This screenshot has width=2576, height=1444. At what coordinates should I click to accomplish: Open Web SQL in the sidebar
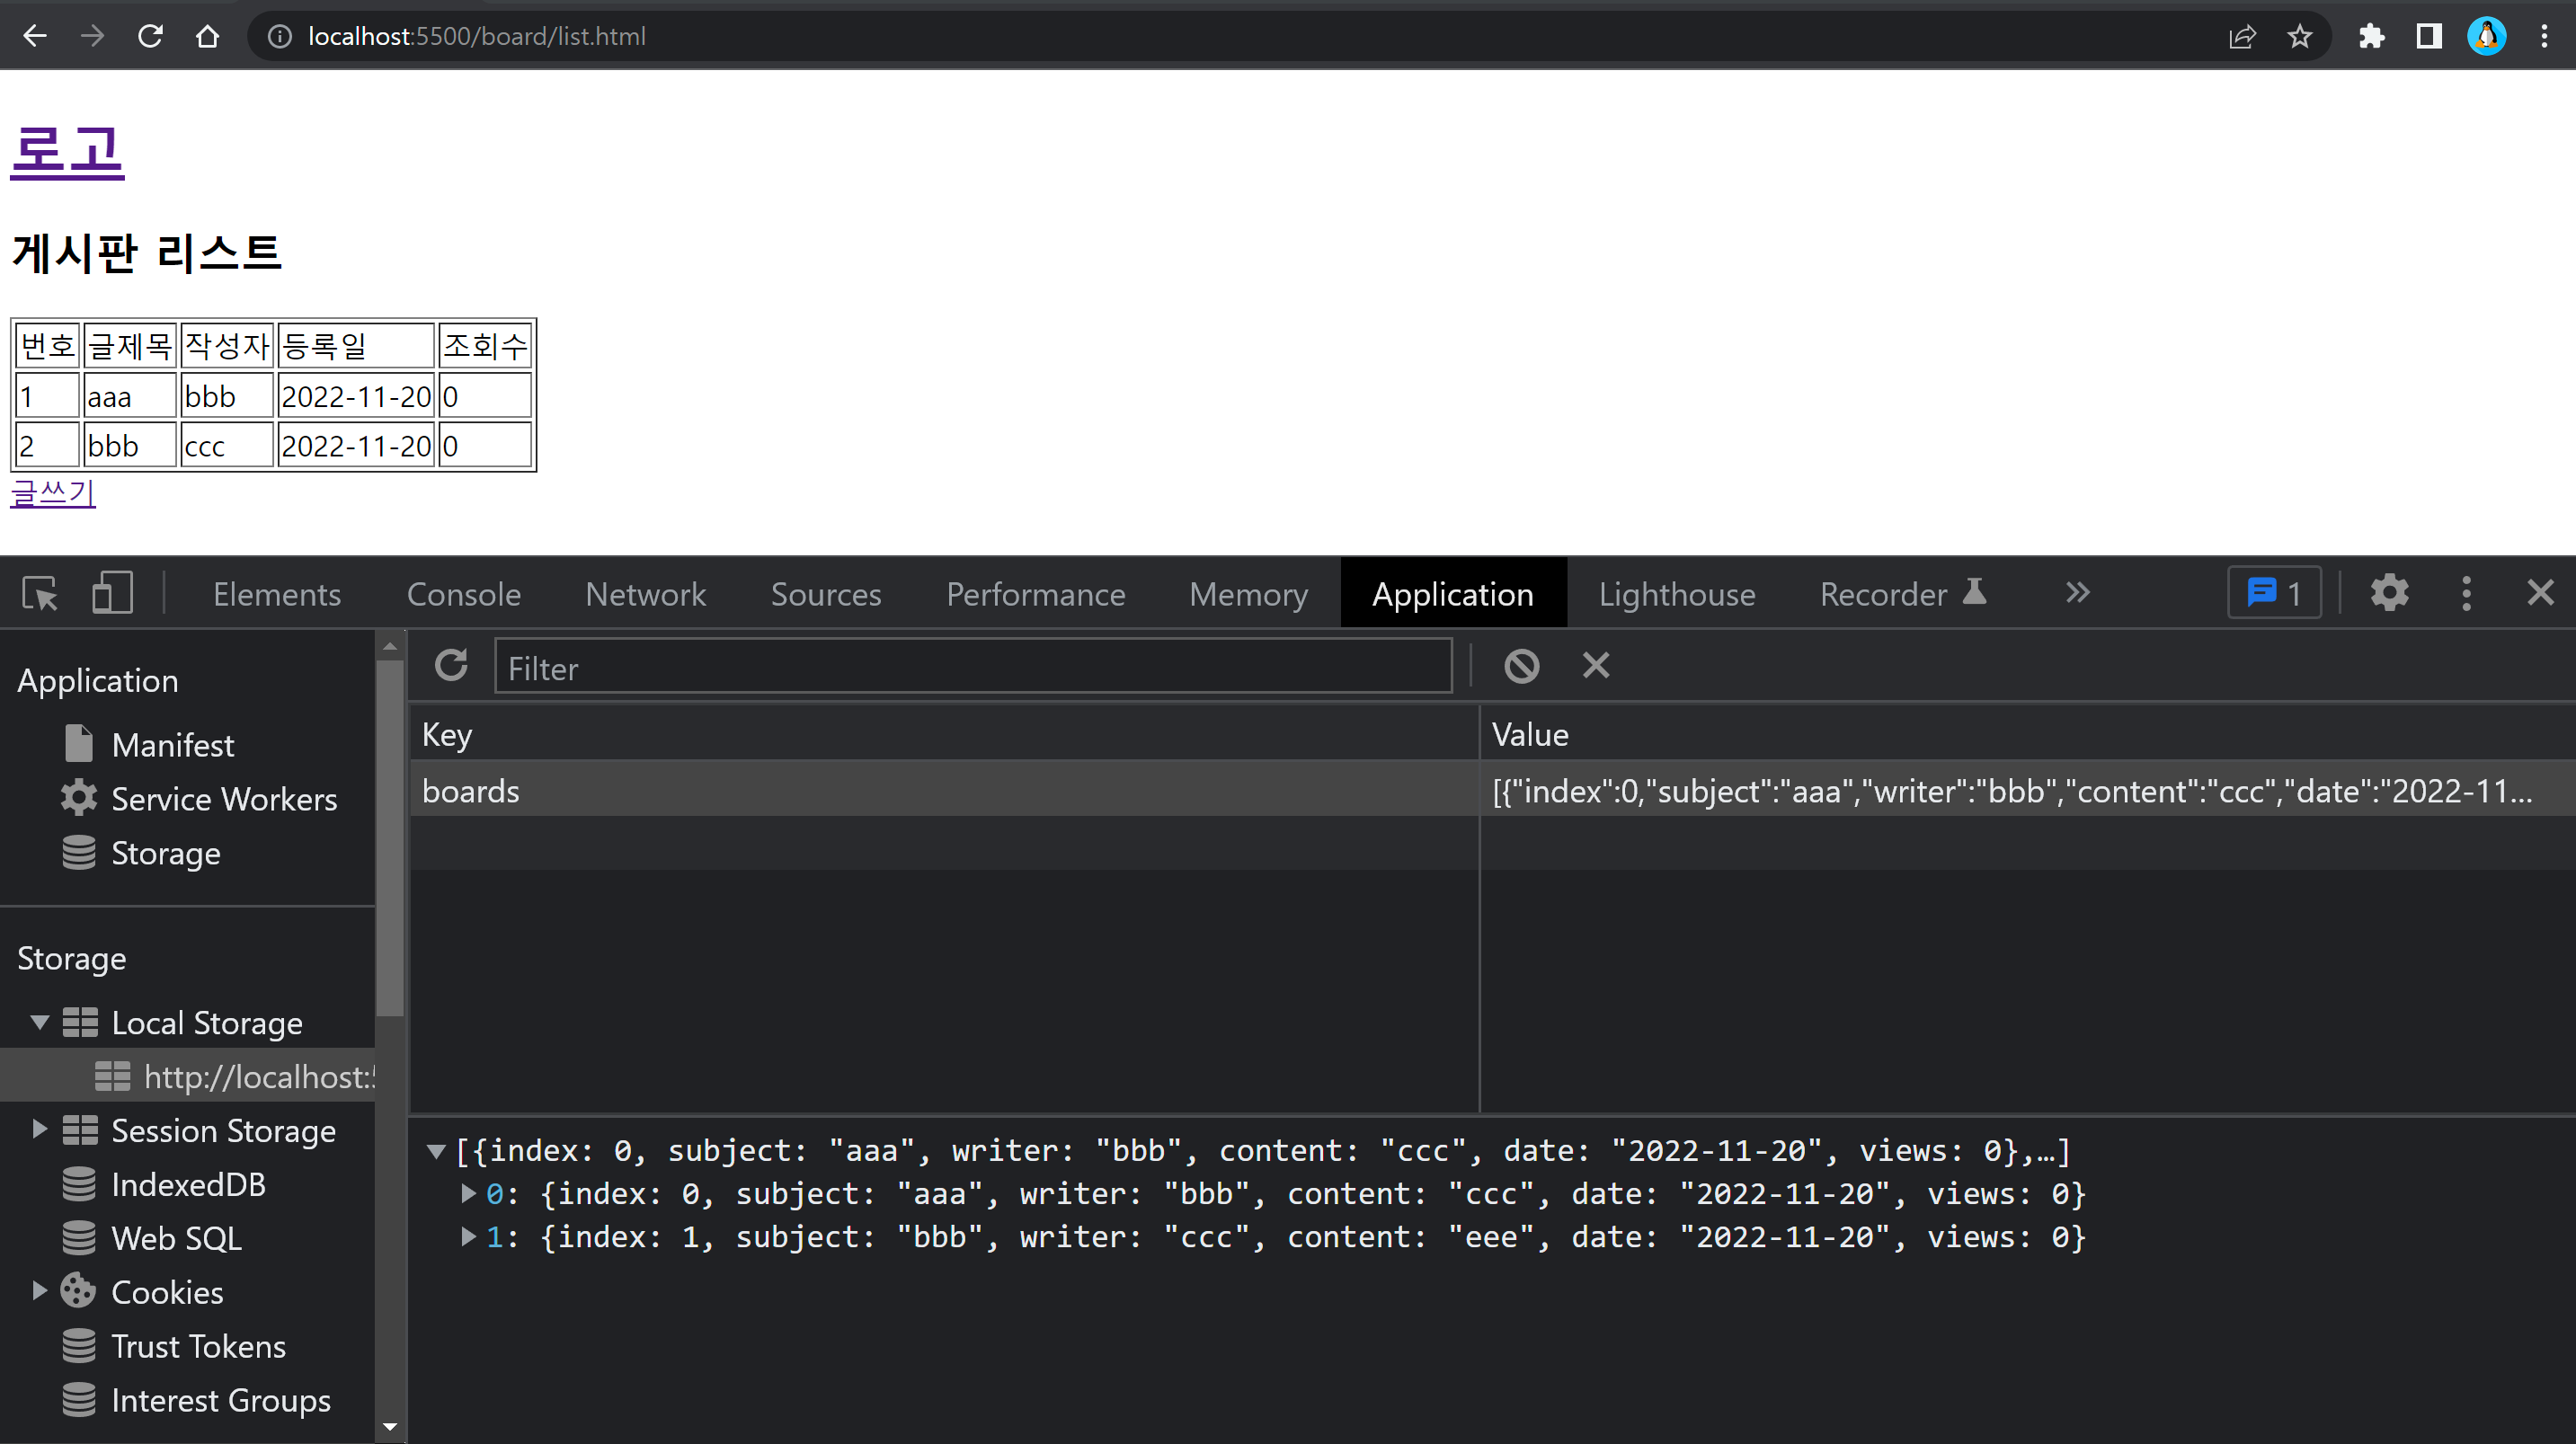click(176, 1238)
